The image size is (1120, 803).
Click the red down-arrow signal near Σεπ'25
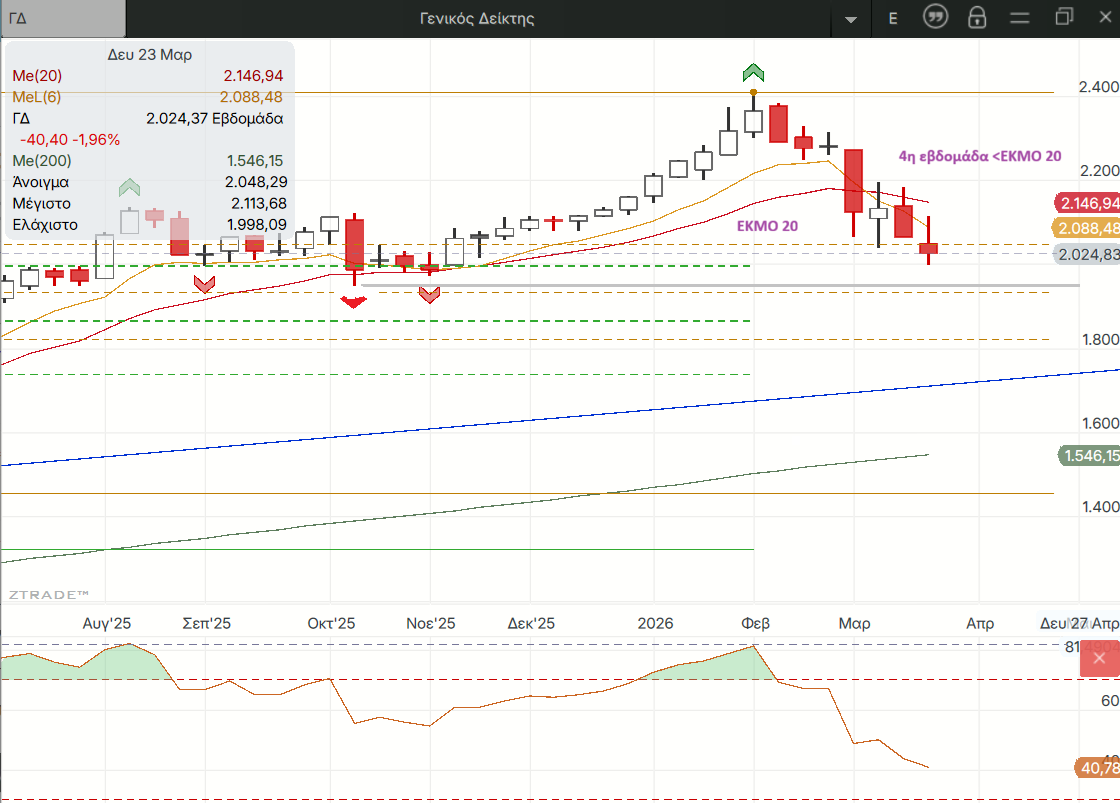pos(204,284)
